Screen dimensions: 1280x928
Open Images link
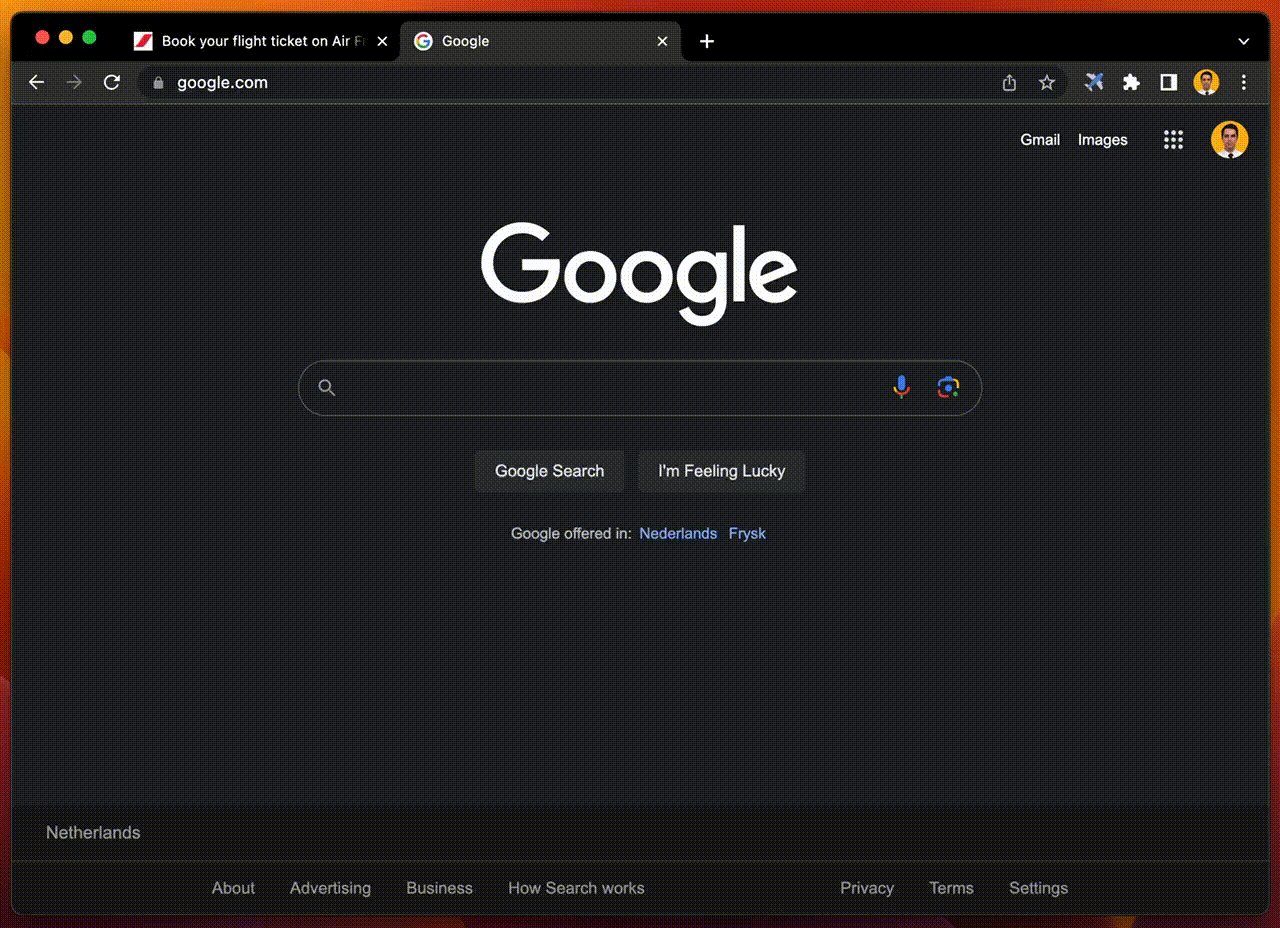(1102, 140)
